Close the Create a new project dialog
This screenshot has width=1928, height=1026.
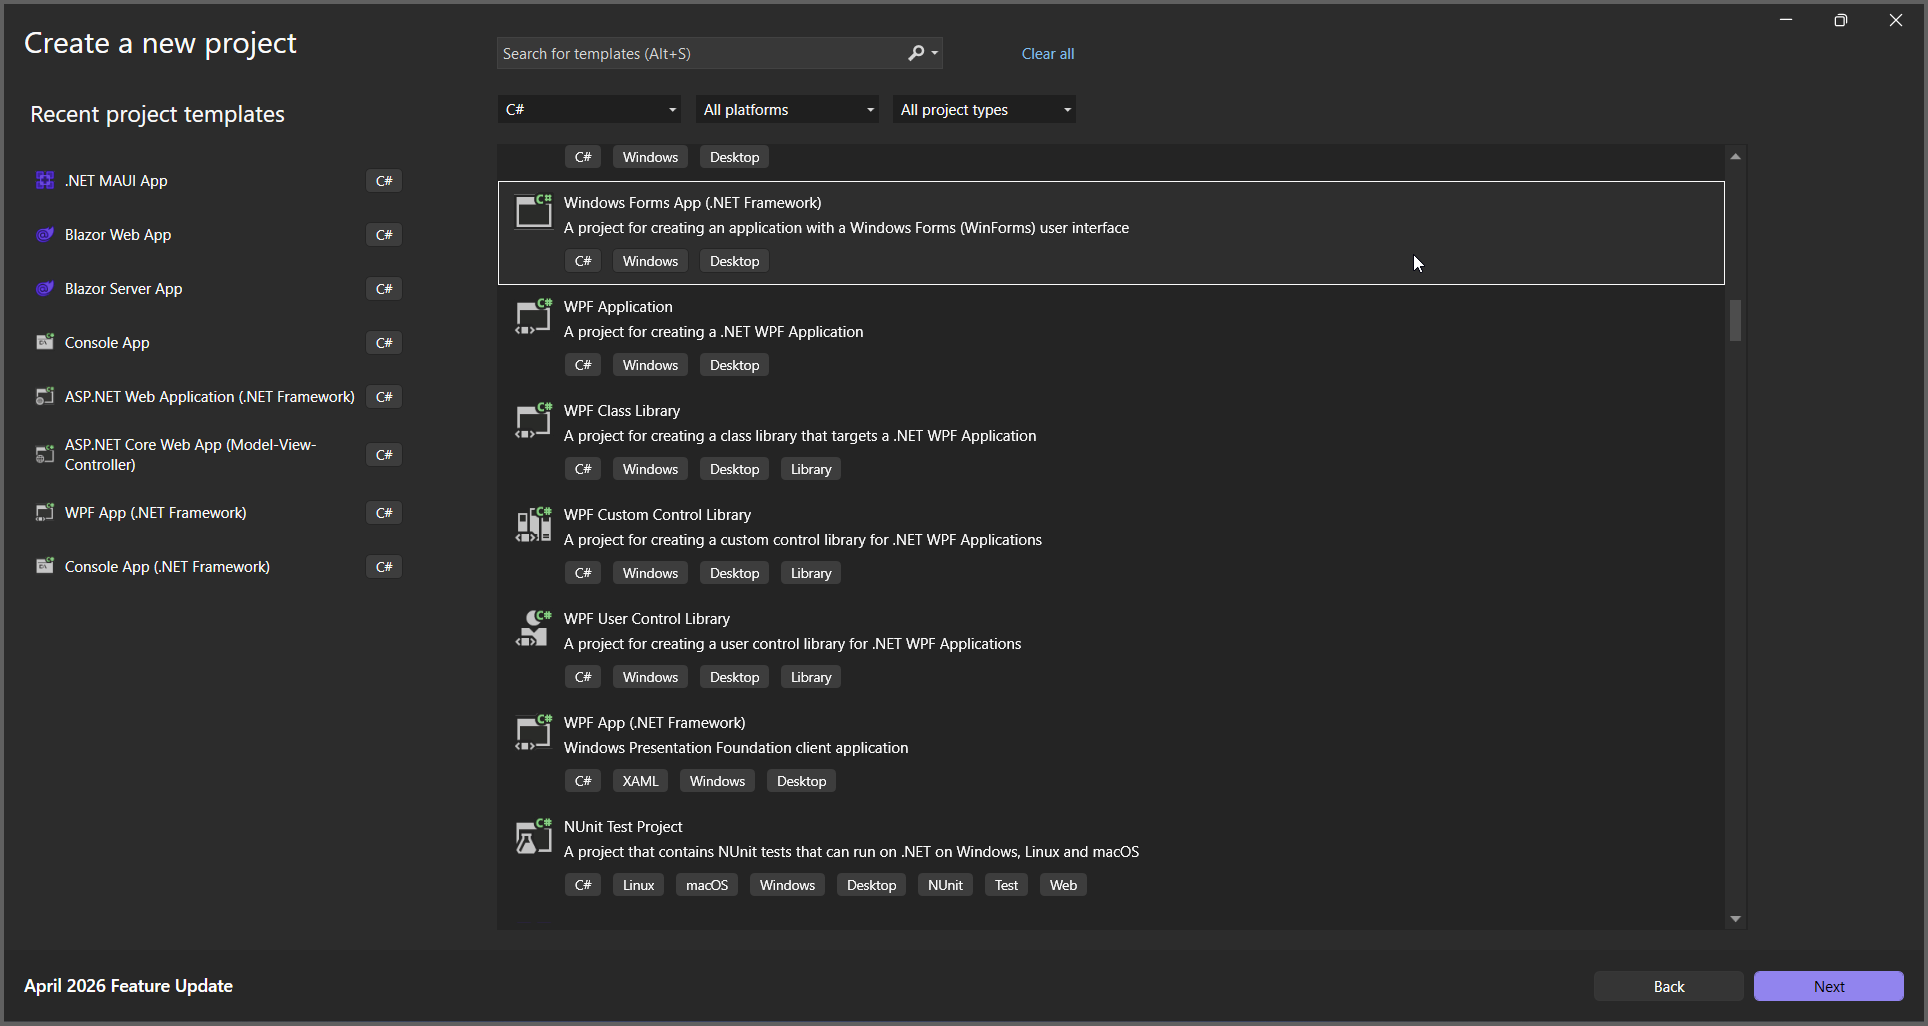(x=1895, y=20)
